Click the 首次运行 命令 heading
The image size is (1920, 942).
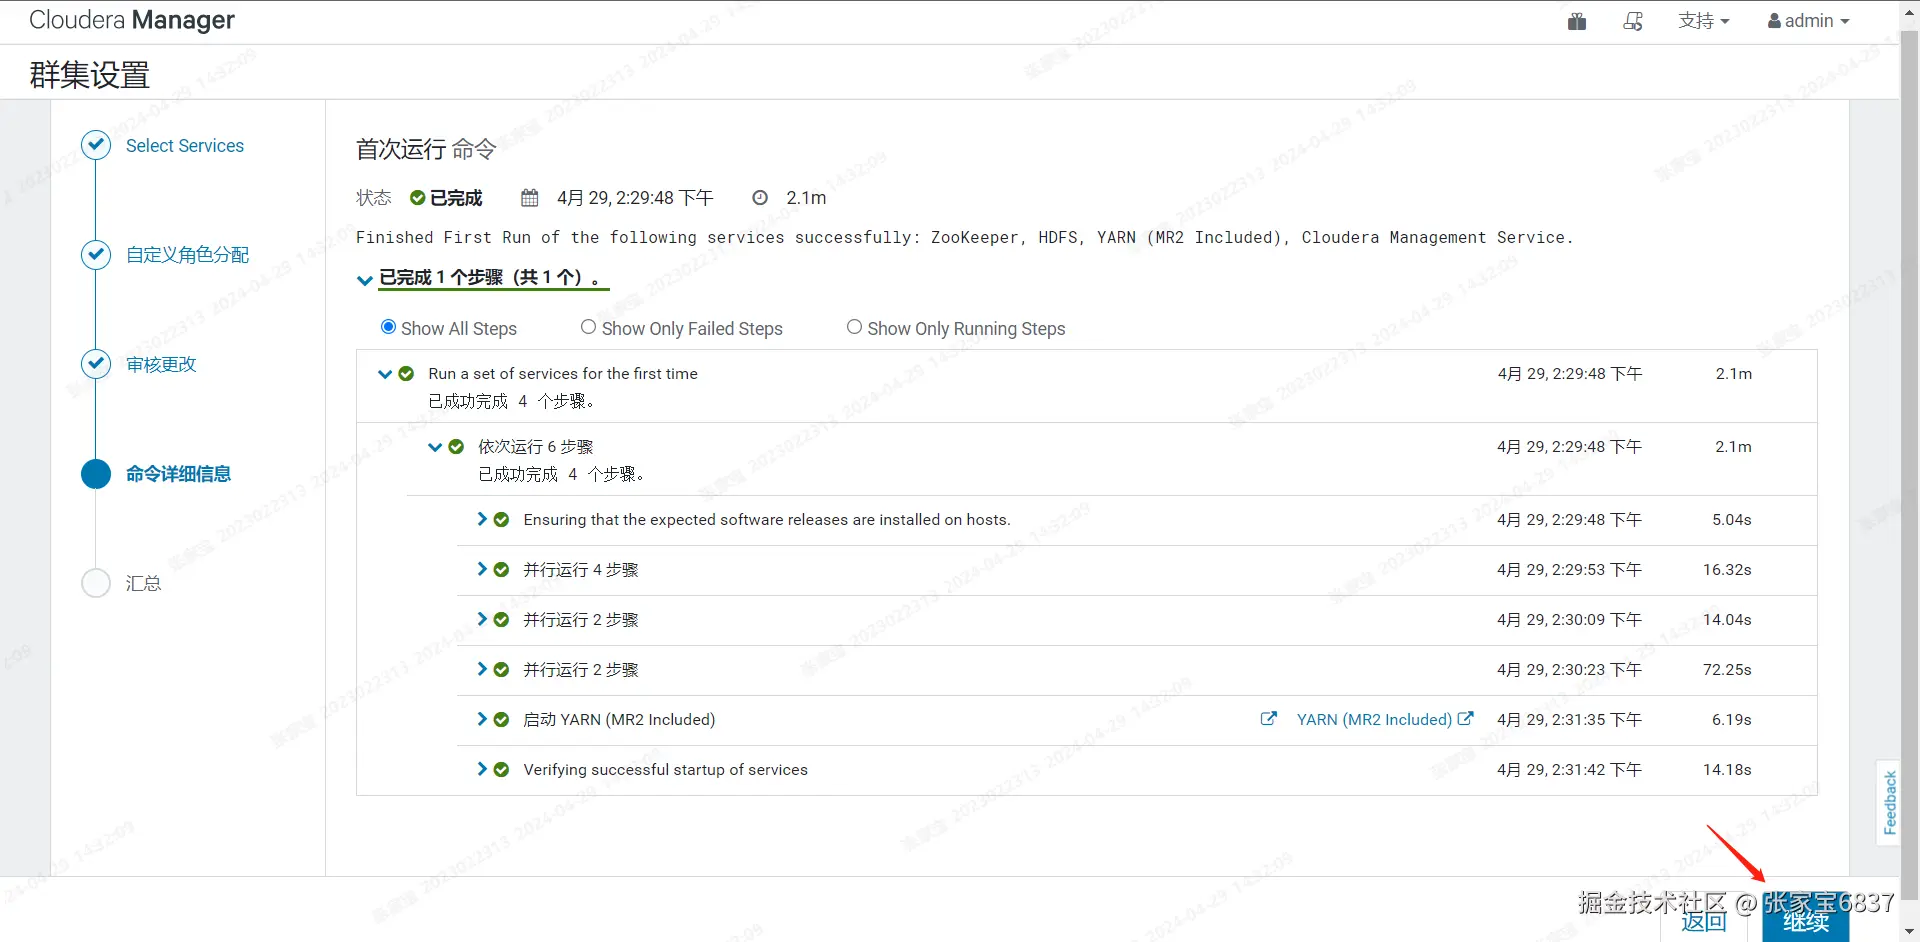click(x=426, y=149)
